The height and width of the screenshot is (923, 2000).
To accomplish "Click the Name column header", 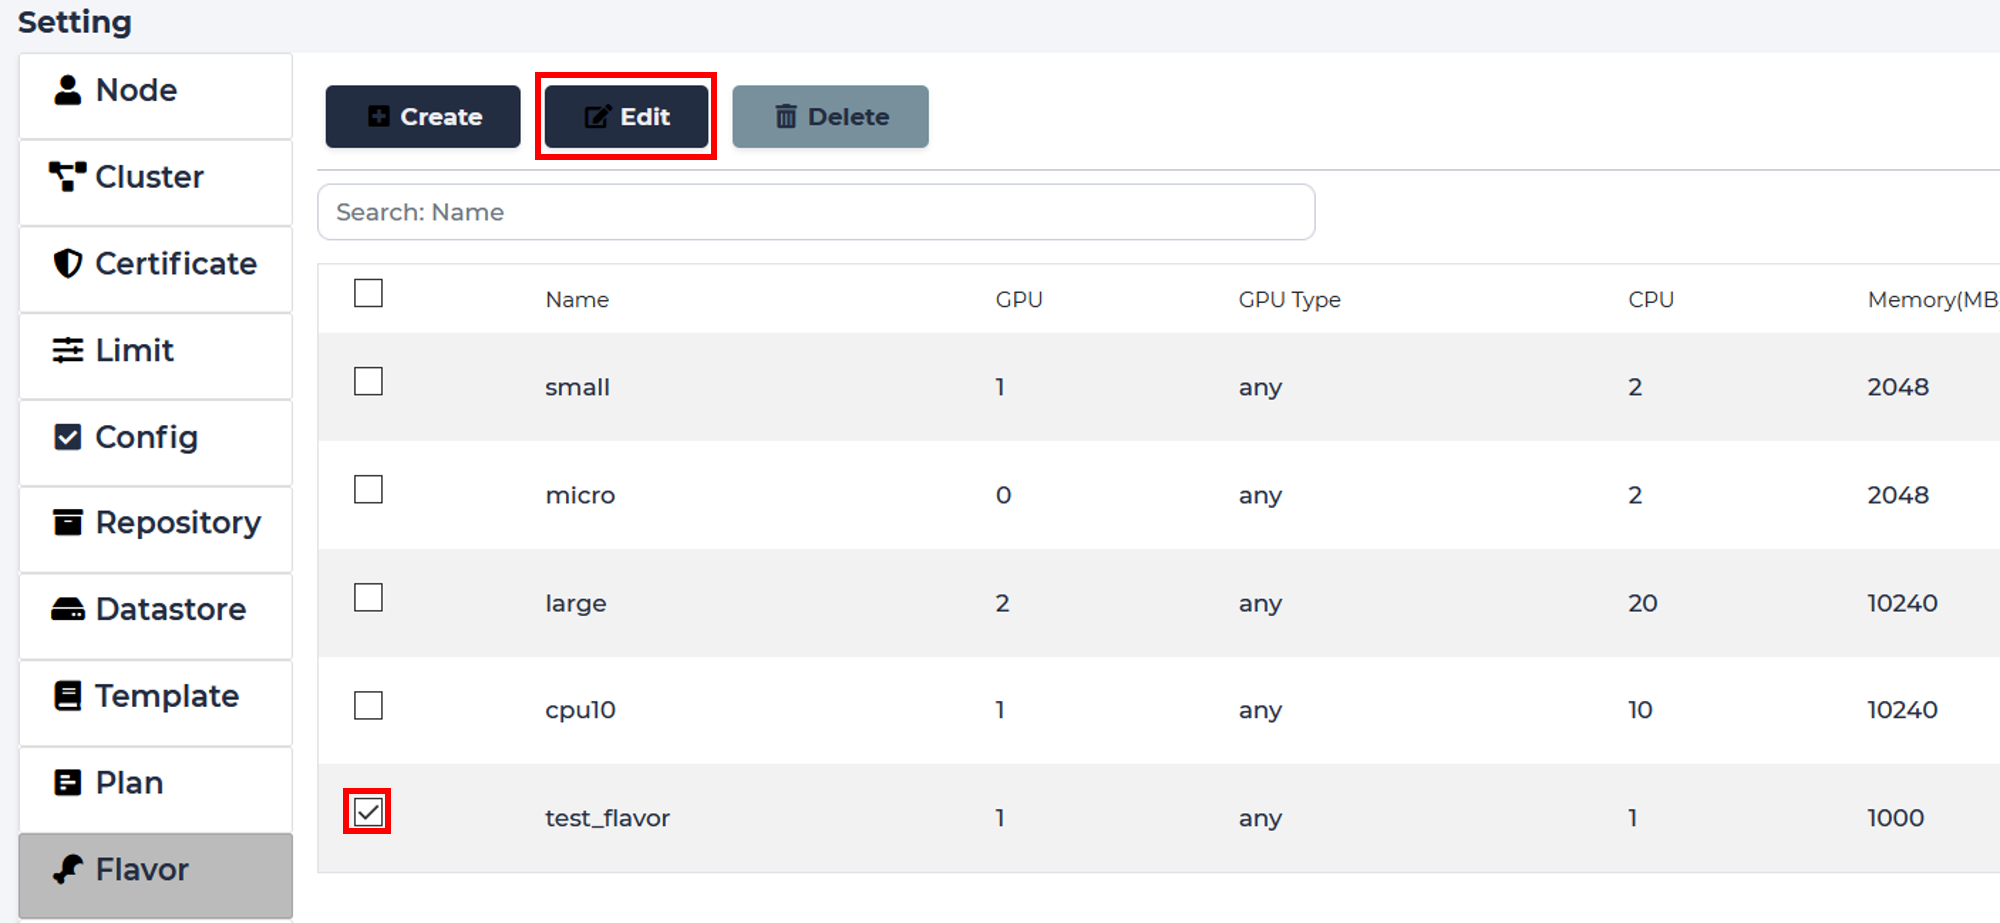I will (x=577, y=300).
